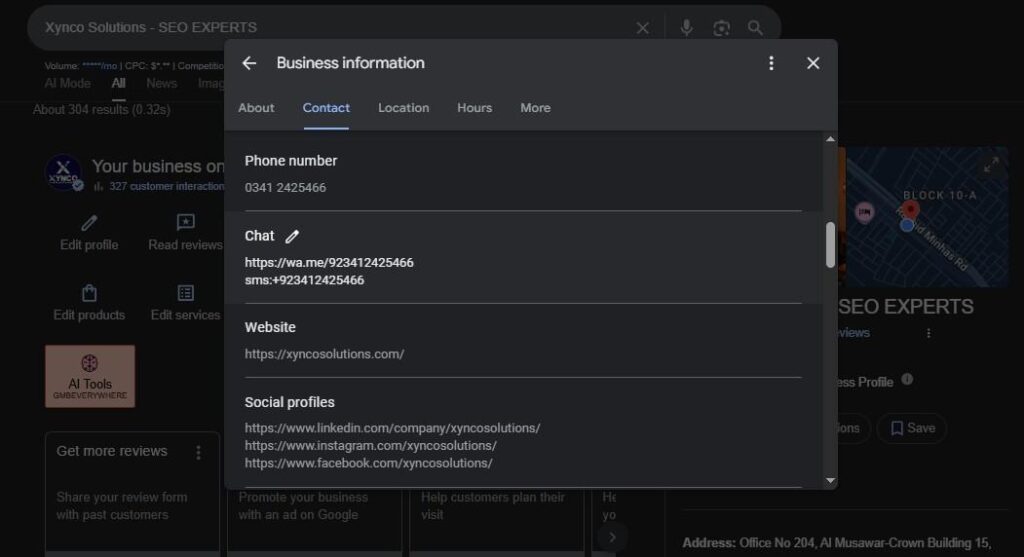
Task: Click the Save button in knowledge panel
Action: (912, 428)
